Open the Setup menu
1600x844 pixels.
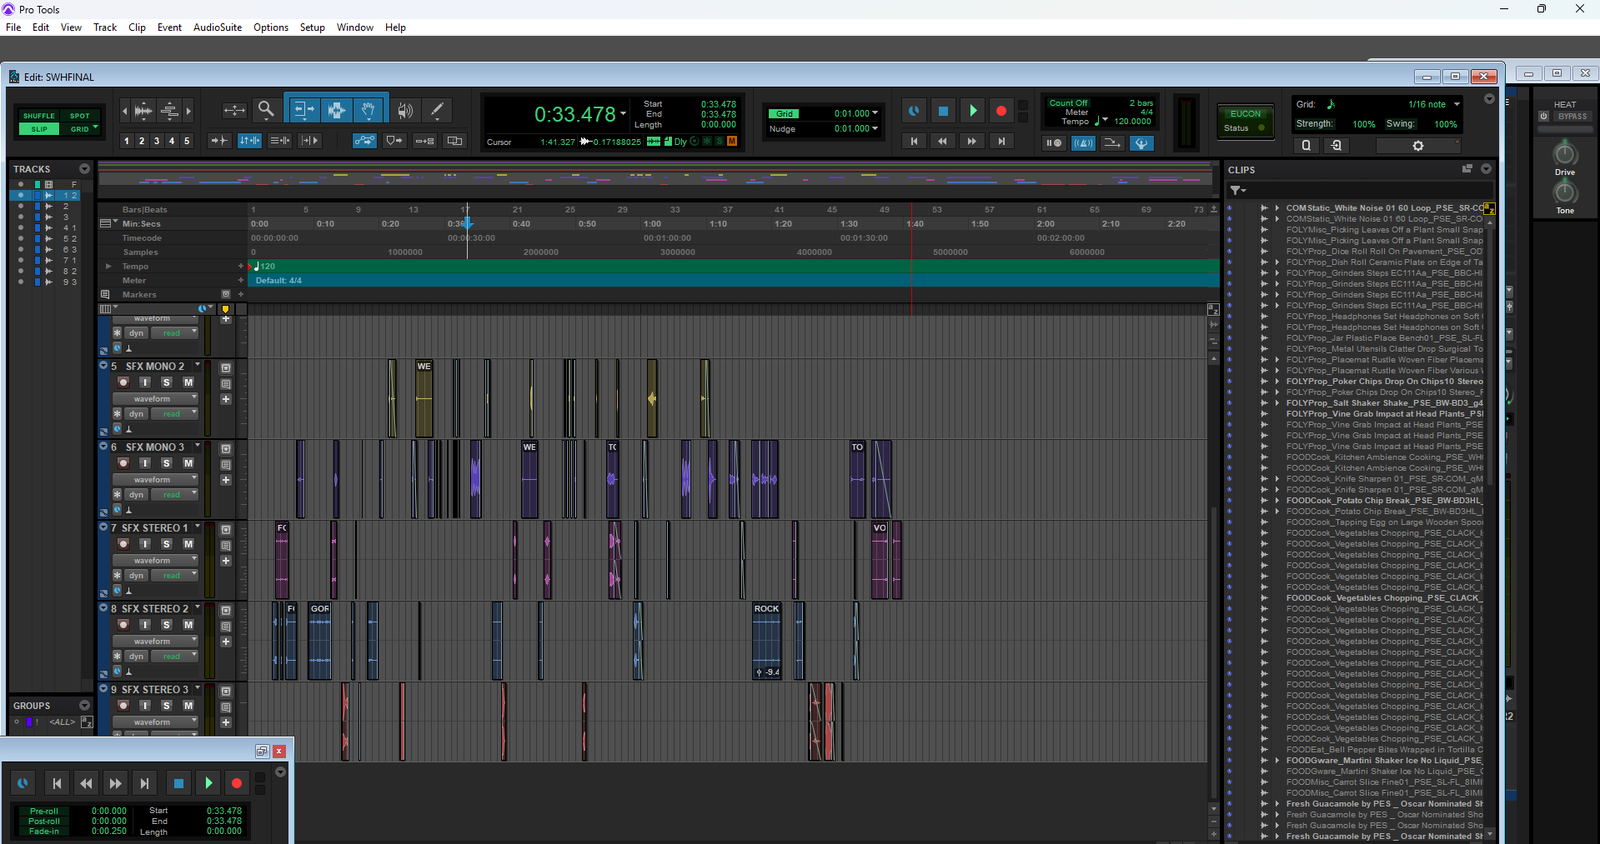point(312,27)
